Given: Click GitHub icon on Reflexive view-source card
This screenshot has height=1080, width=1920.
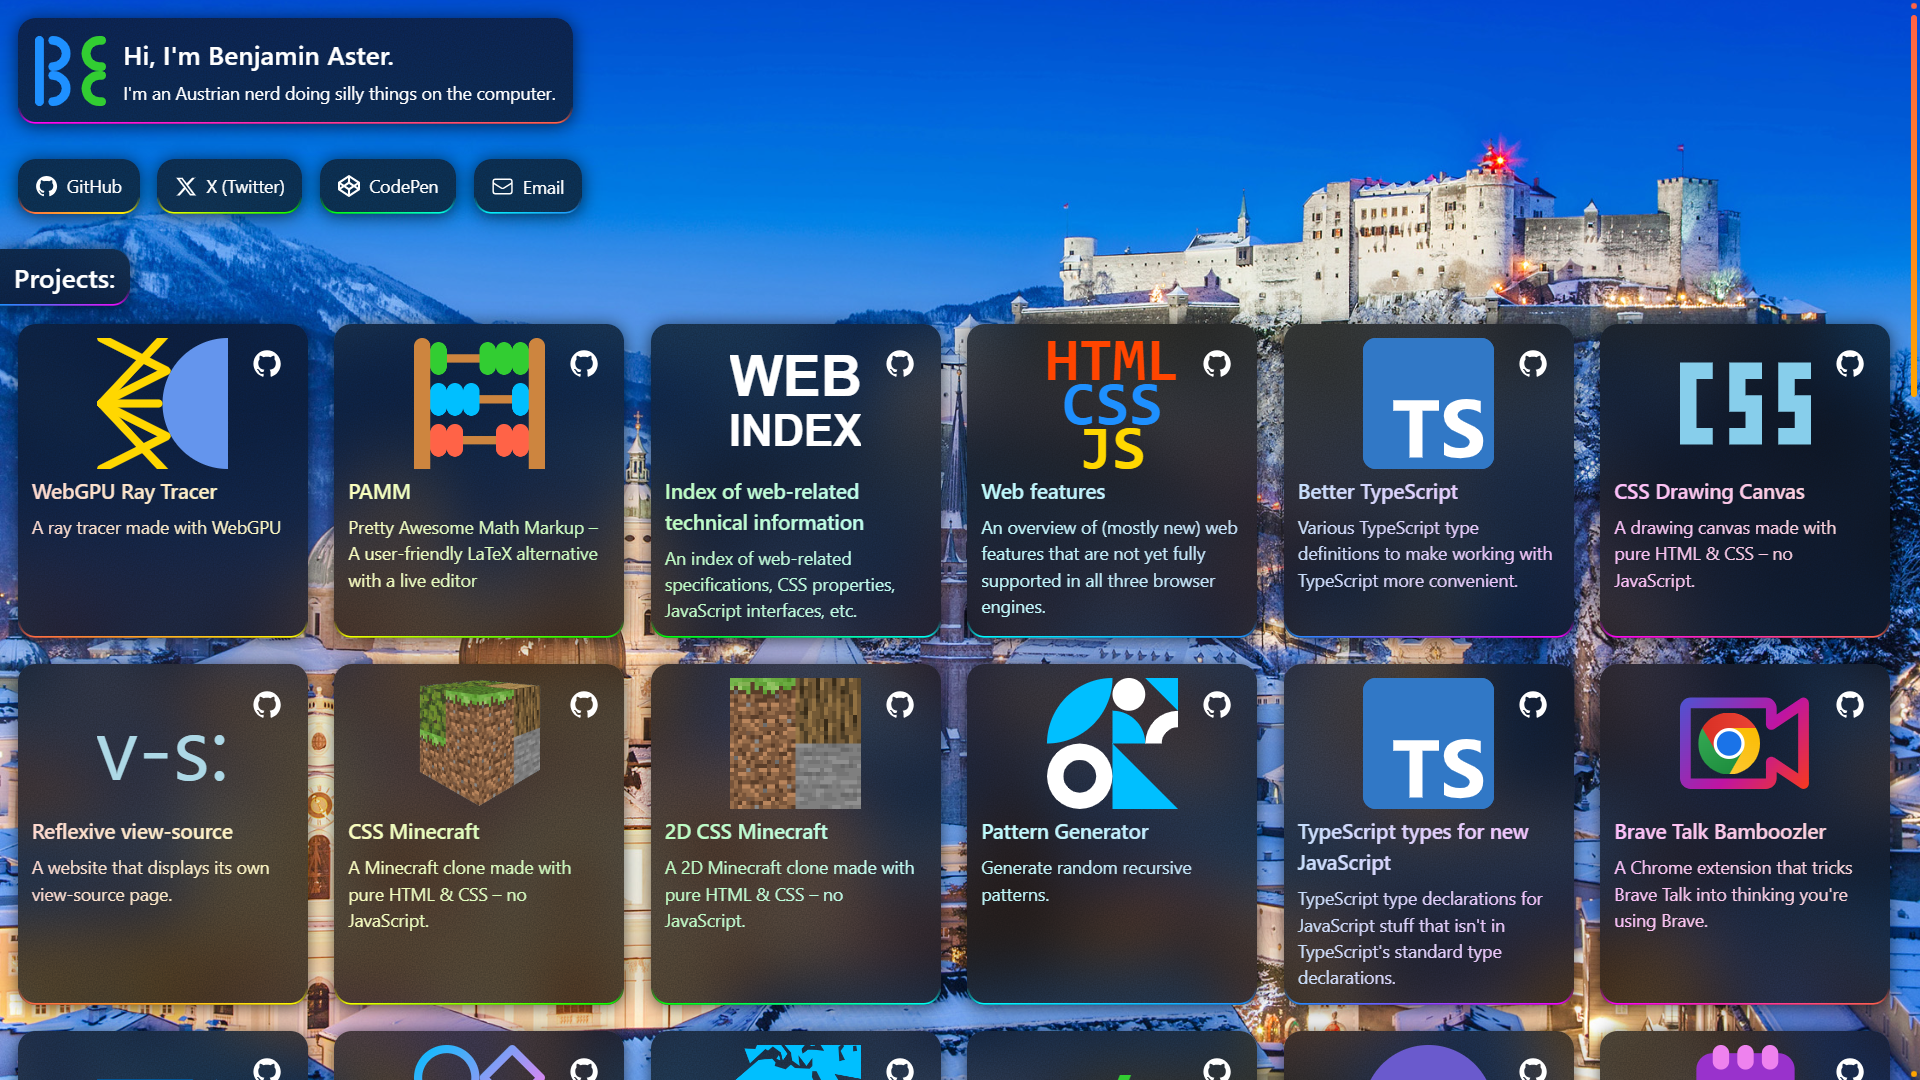Looking at the screenshot, I should (x=267, y=705).
